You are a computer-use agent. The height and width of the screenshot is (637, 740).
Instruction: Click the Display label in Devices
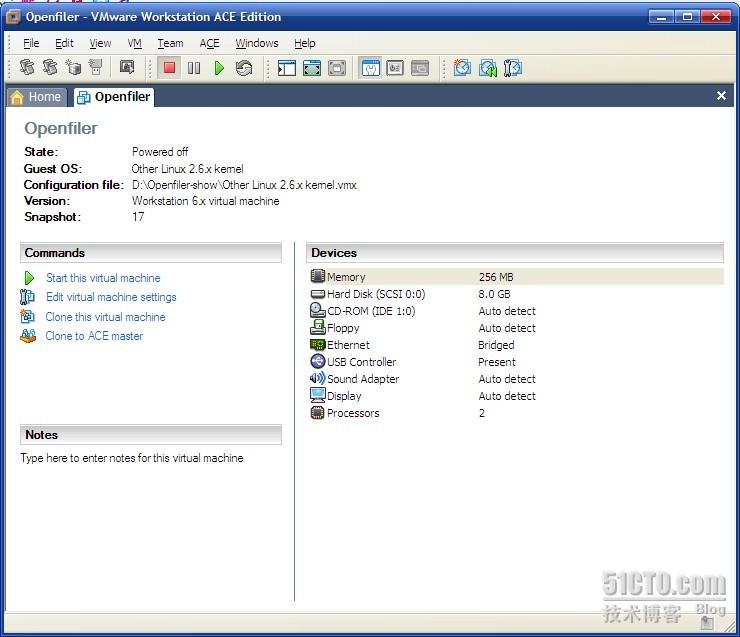344,396
